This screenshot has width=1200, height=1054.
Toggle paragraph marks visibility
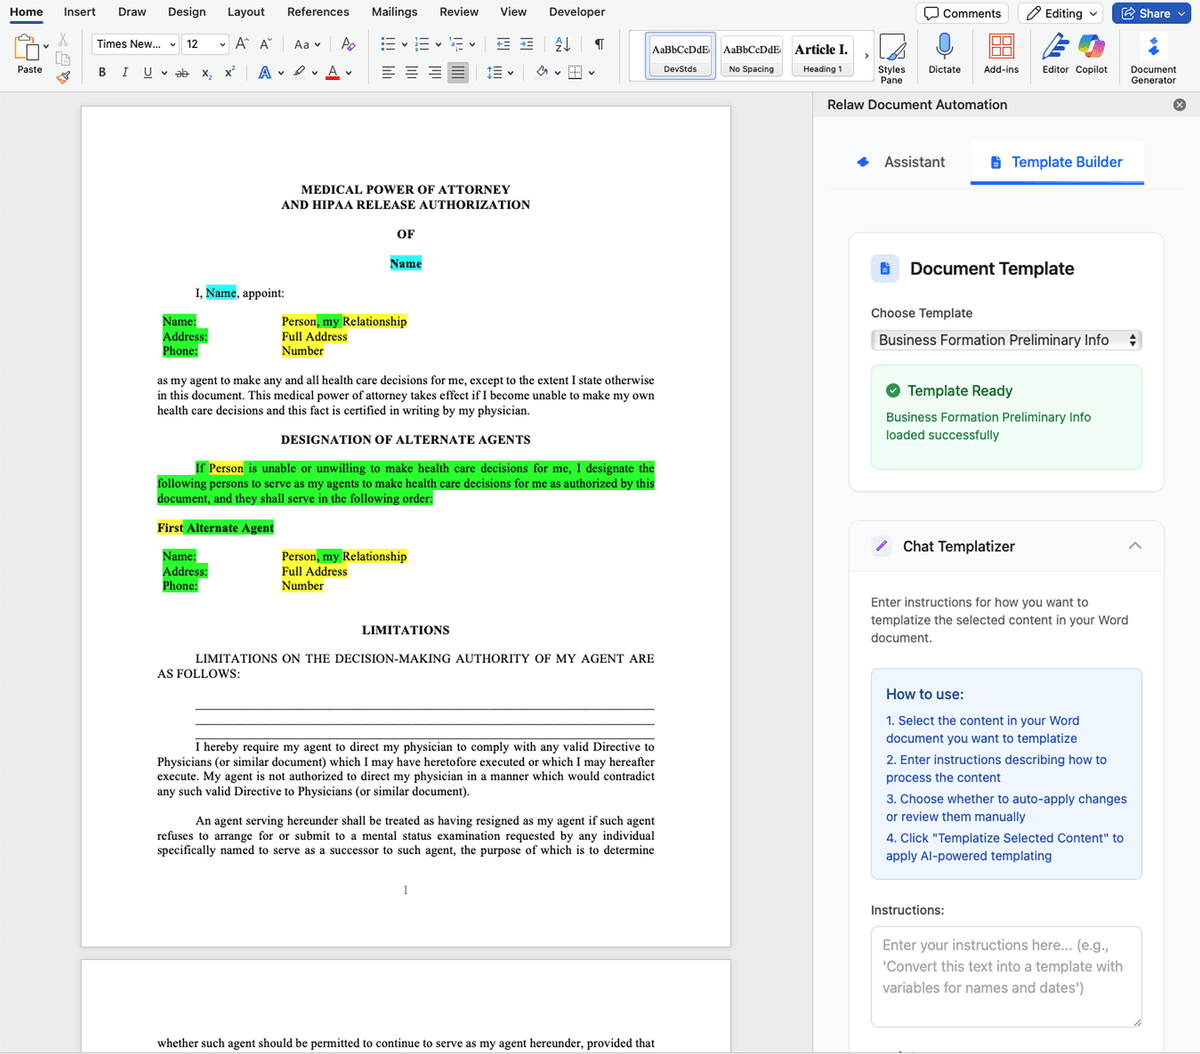tap(599, 44)
